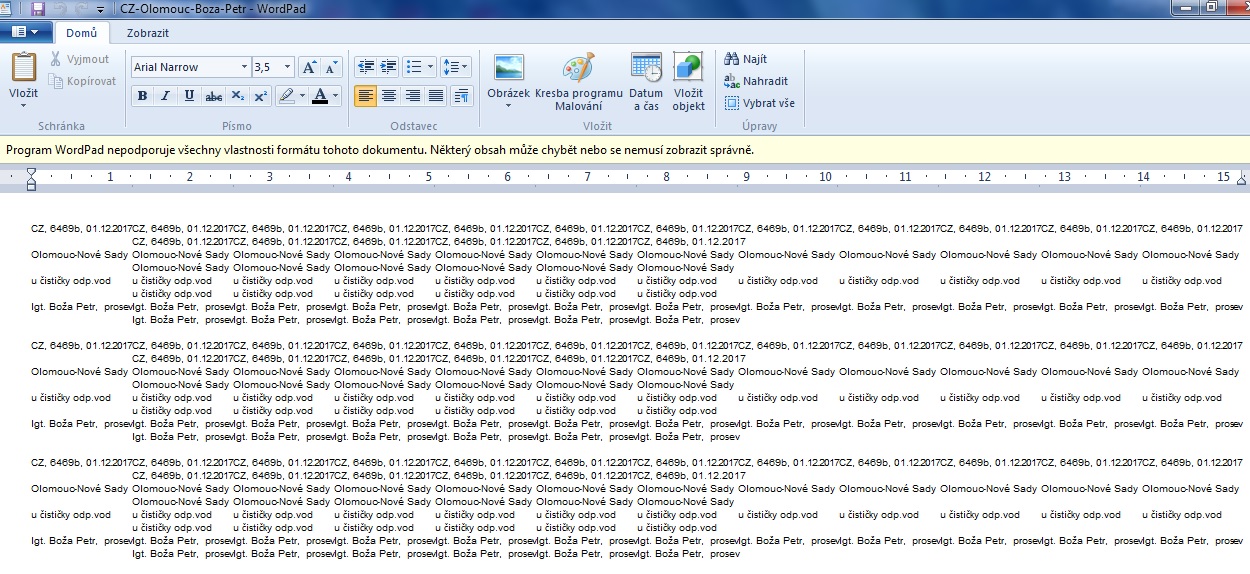This screenshot has height=574, width=1250.
Task: Open the WordPad application menu button
Action: (x=26, y=32)
